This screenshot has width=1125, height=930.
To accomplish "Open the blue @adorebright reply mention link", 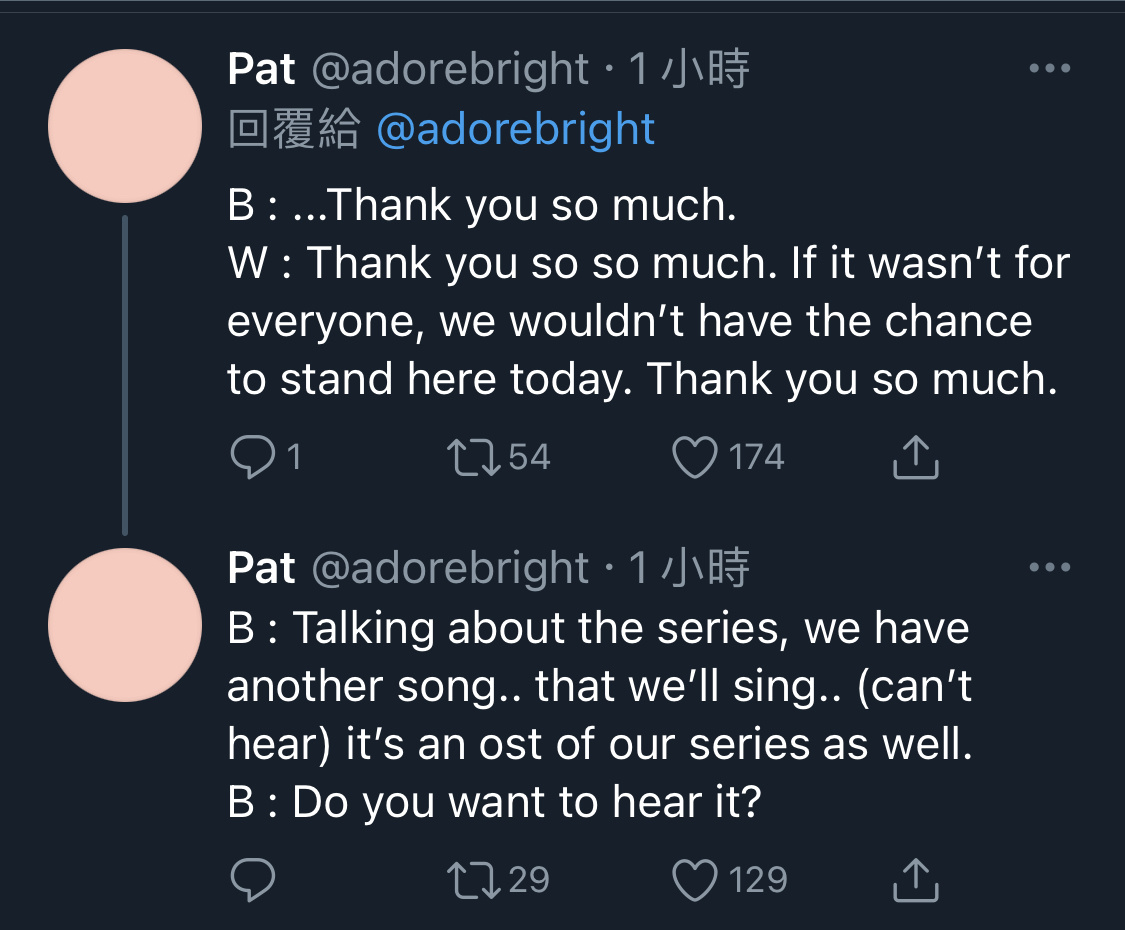I will coord(516,130).
